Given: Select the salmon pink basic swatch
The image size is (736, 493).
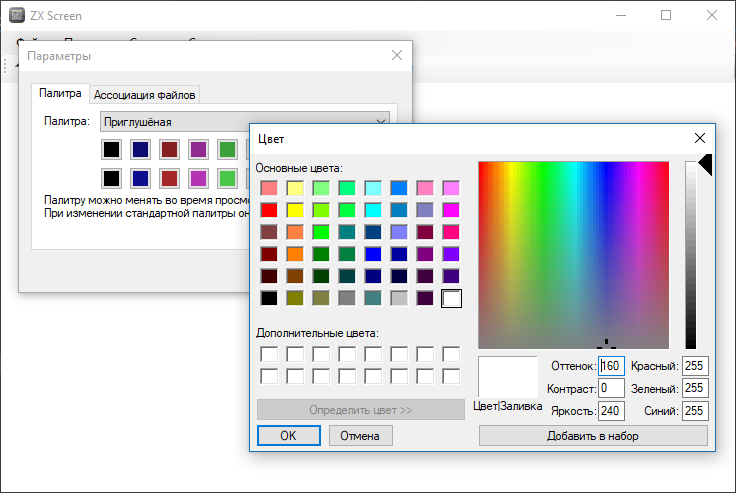Looking at the screenshot, I should [x=269, y=188].
